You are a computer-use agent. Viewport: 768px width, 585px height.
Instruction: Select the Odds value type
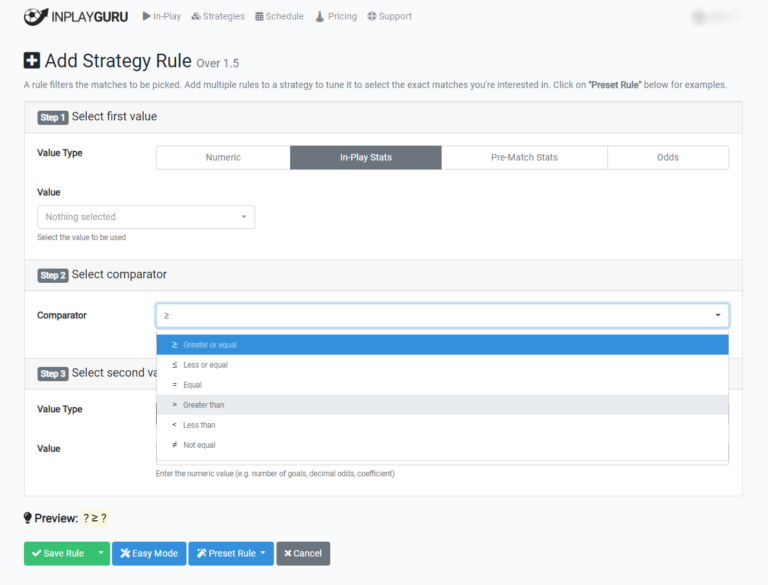[x=667, y=157]
